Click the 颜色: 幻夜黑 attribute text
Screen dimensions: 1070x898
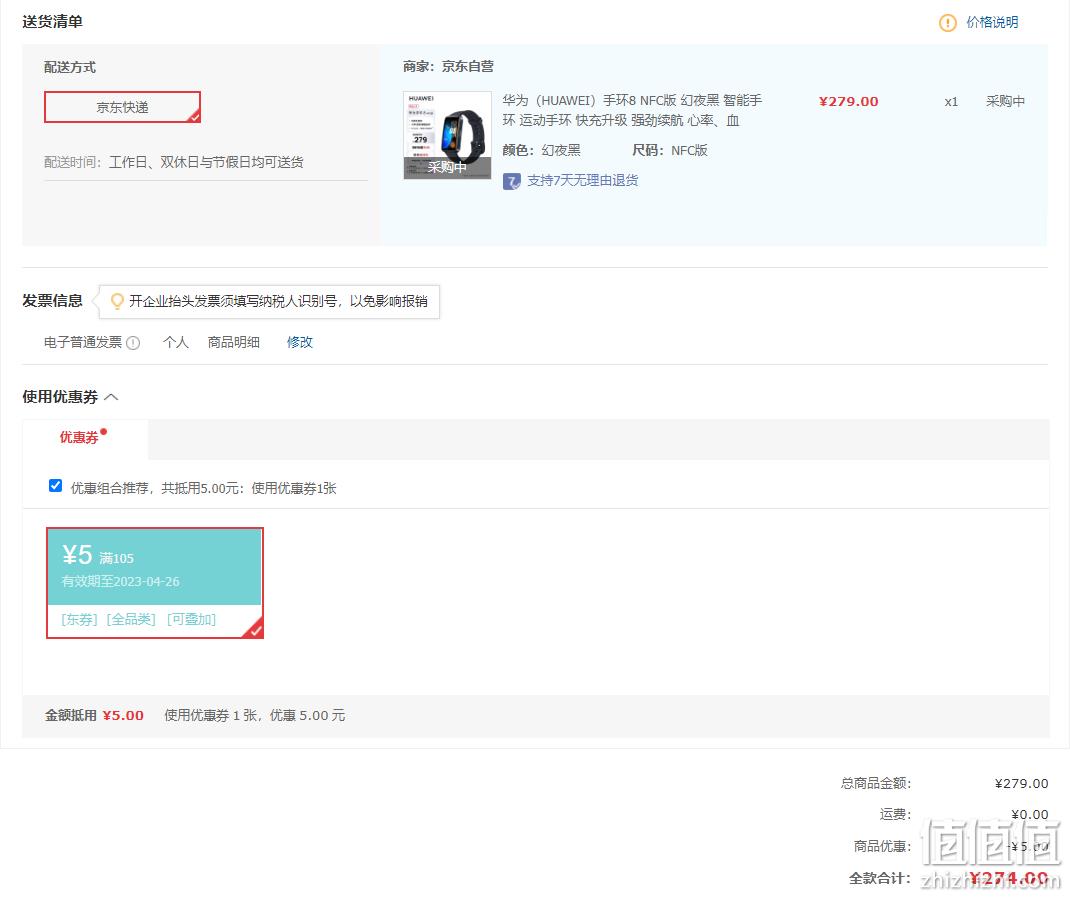point(541,150)
